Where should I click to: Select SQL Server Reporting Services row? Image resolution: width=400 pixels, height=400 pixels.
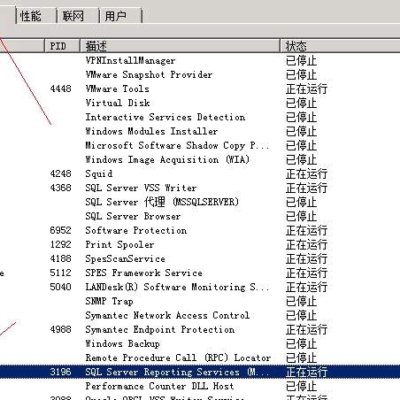click(200, 372)
